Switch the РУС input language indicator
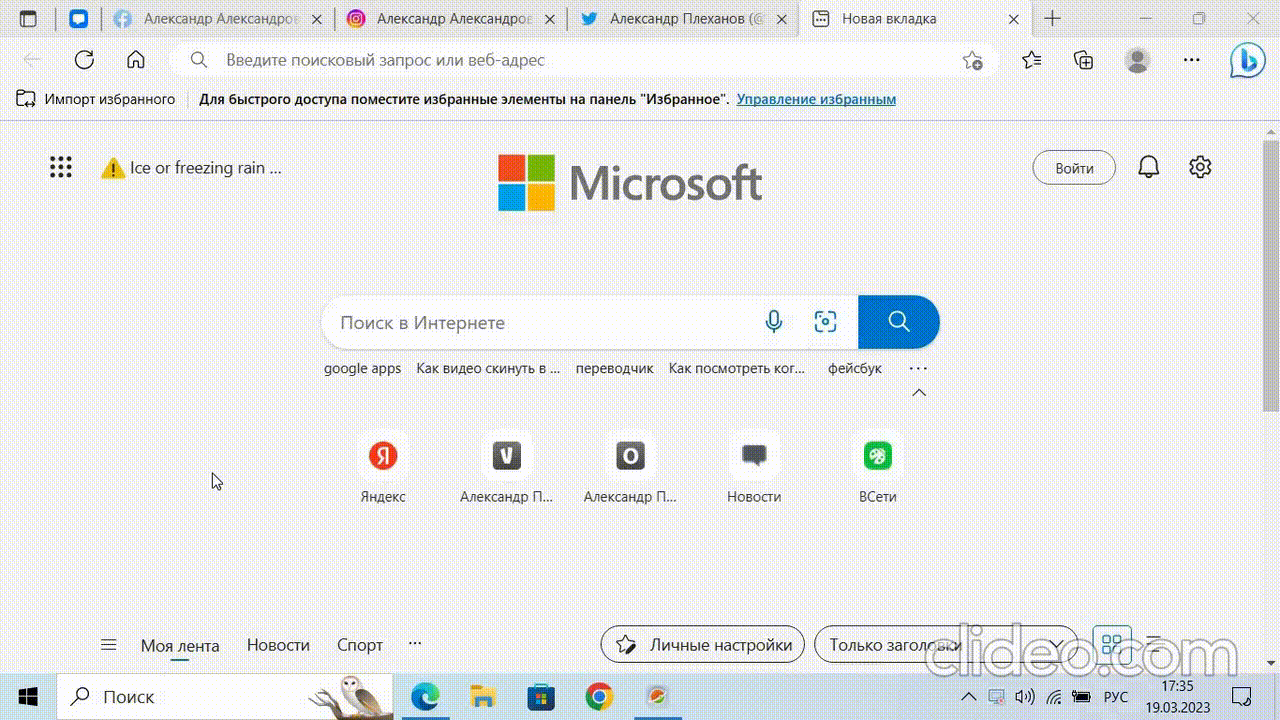The width and height of the screenshot is (1280, 720). 1116,697
